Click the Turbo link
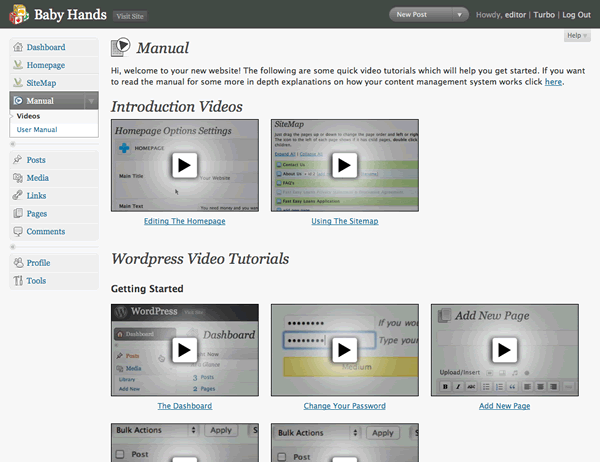 544,15
